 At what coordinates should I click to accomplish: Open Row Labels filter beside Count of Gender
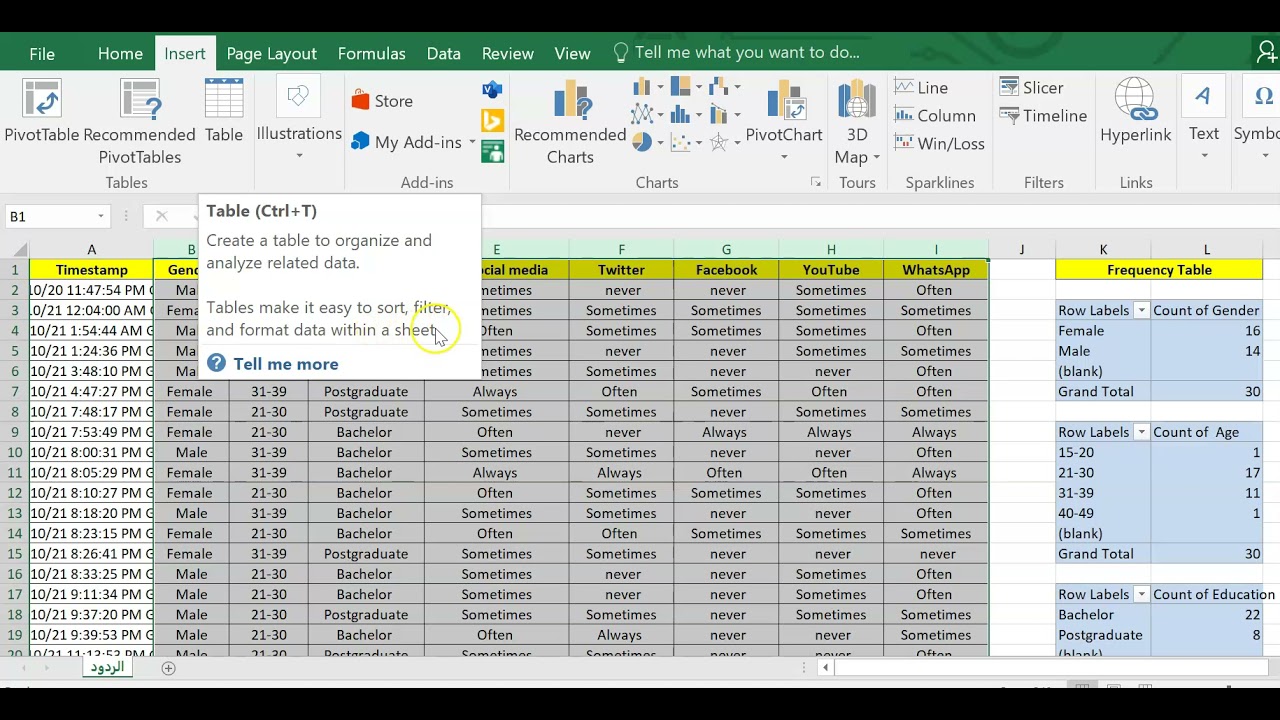(x=1141, y=311)
